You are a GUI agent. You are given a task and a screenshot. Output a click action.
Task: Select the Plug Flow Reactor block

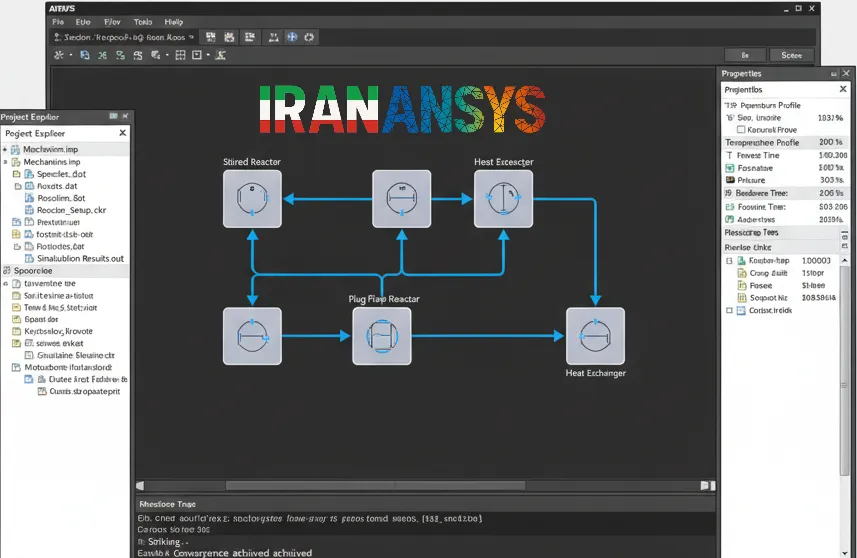click(381, 336)
